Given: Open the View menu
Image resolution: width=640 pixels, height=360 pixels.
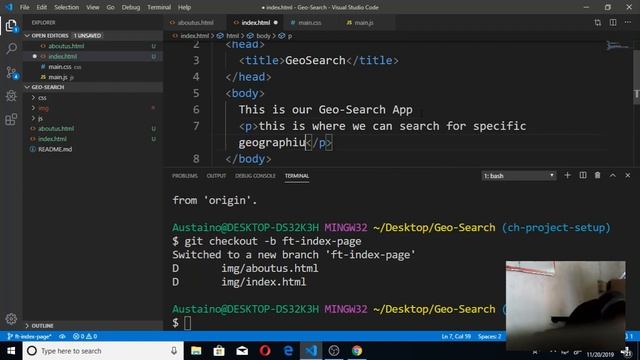Looking at the screenshot, I should click(93, 7).
